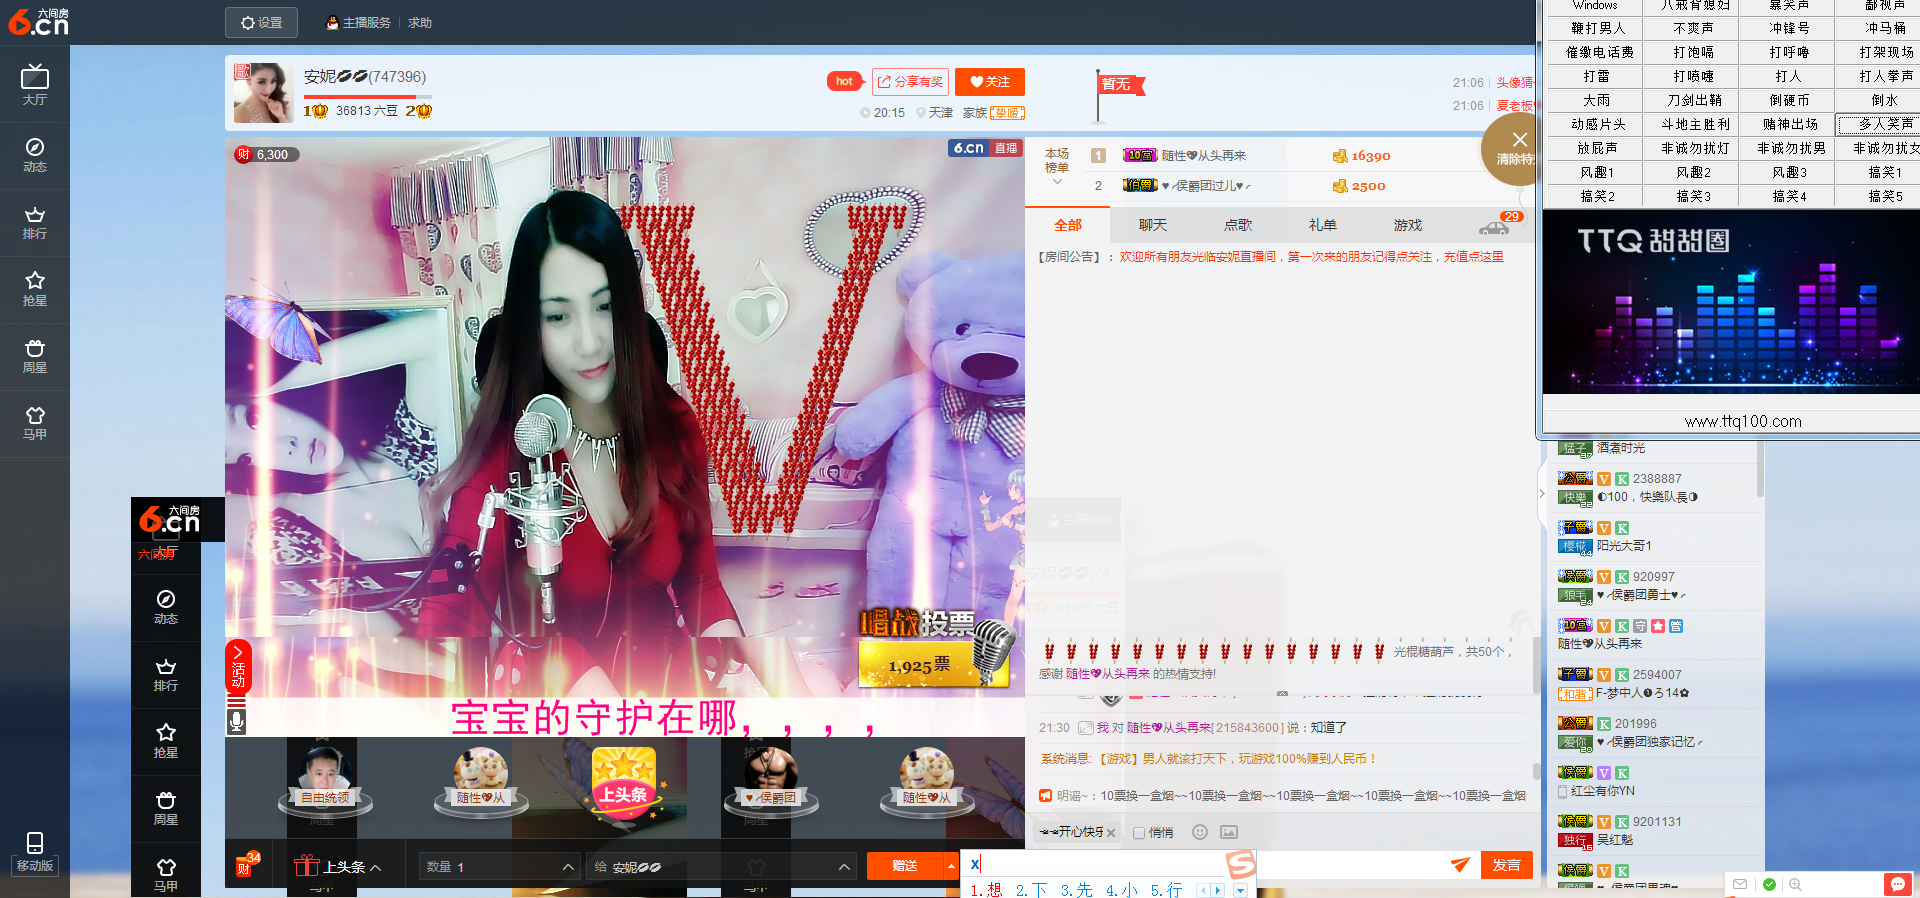
Task: Click the 设置 settings button
Action: [x=261, y=22]
